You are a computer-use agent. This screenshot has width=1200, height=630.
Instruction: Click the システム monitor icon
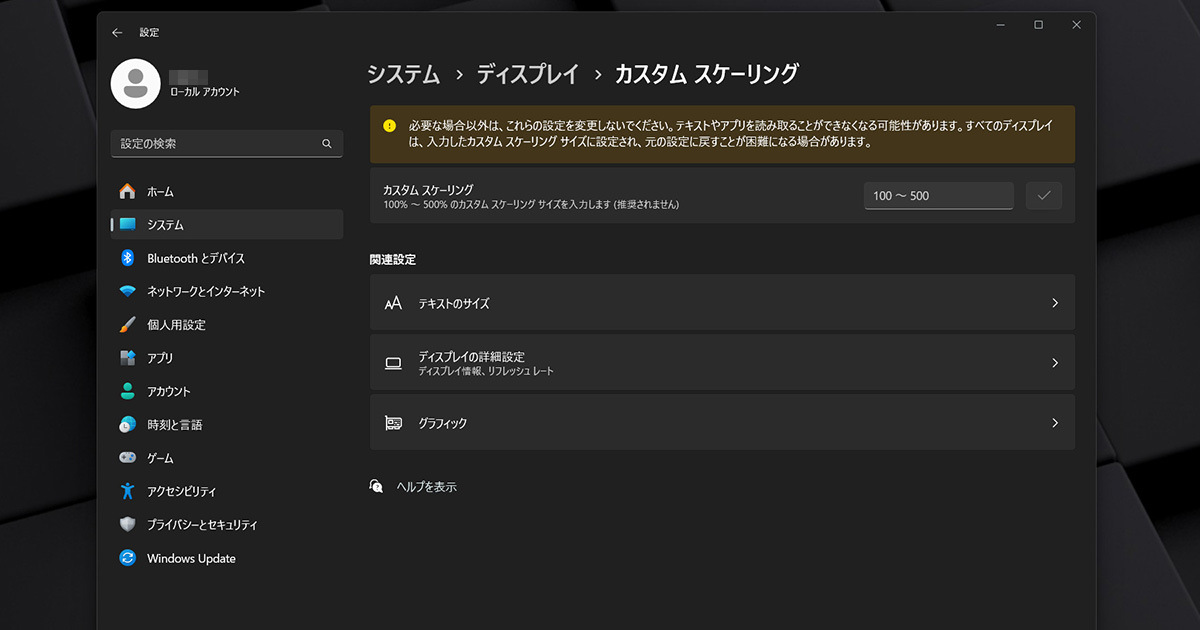[127, 225]
